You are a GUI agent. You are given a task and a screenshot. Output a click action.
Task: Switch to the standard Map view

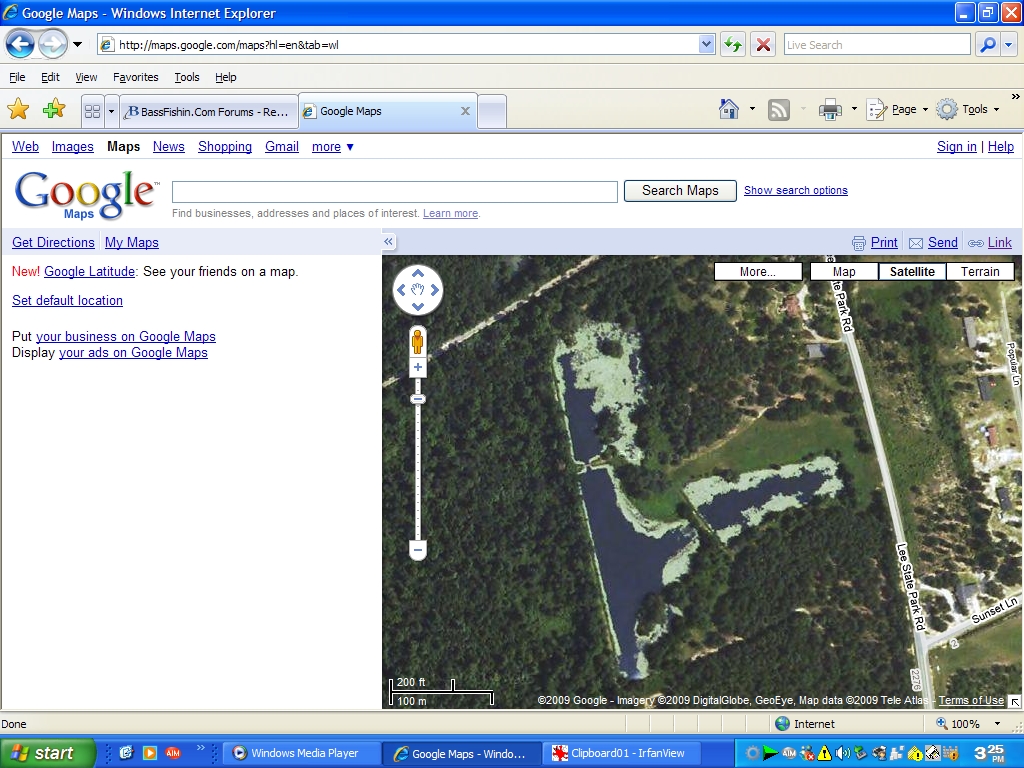(x=844, y=271)
